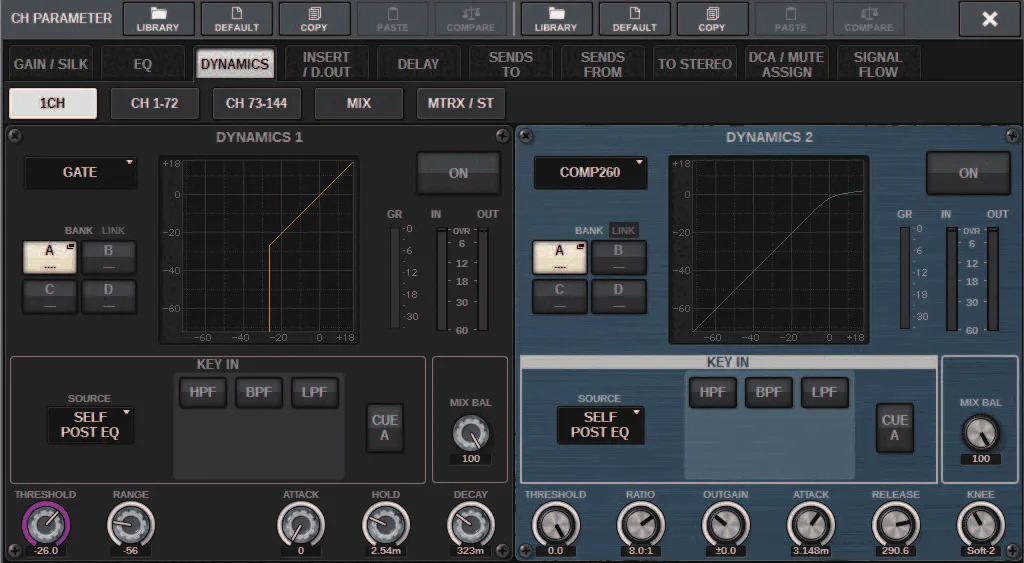The image size is (1024, 563).
Task: Click the first PASTE button in the toolbar
Action: click(x=392, y=18)
